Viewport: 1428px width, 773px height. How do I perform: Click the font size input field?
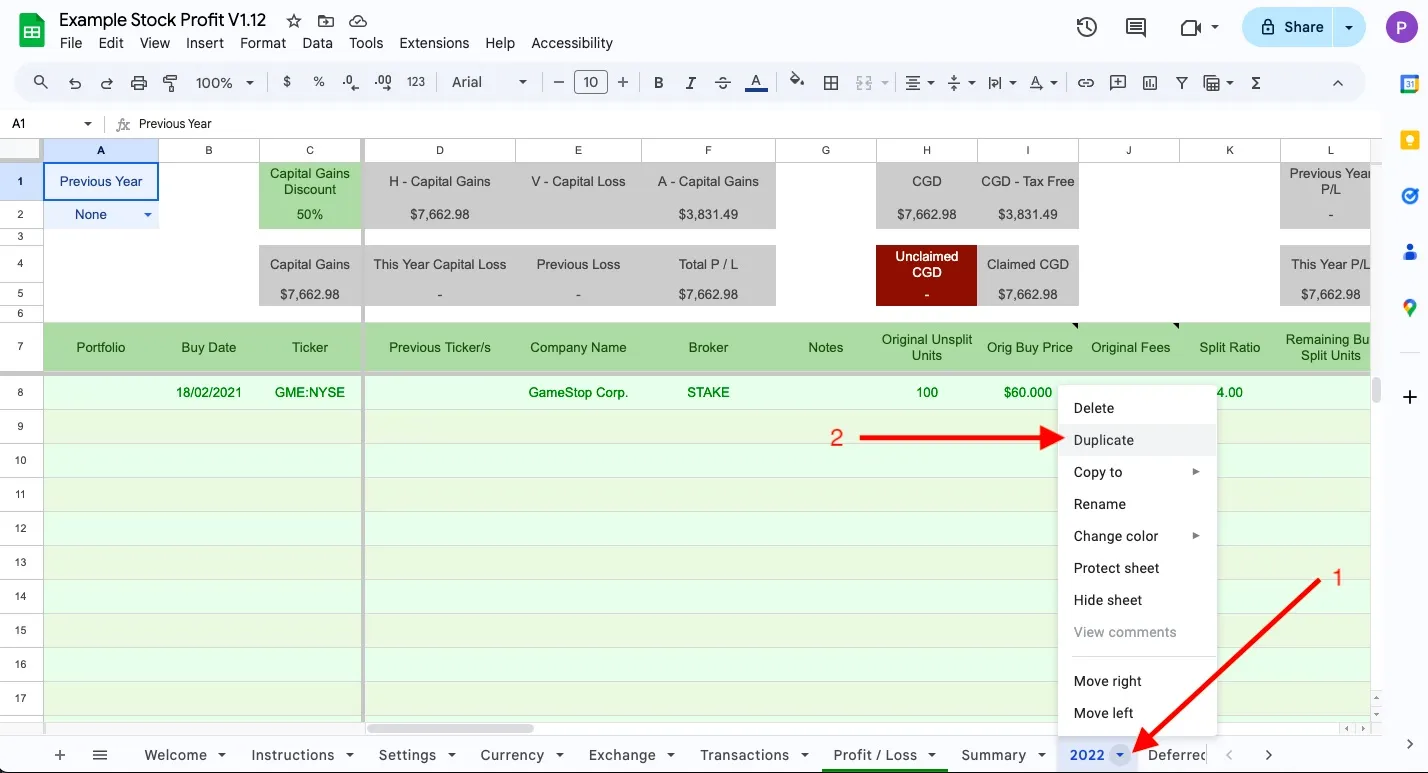click(x=591, y=83)
